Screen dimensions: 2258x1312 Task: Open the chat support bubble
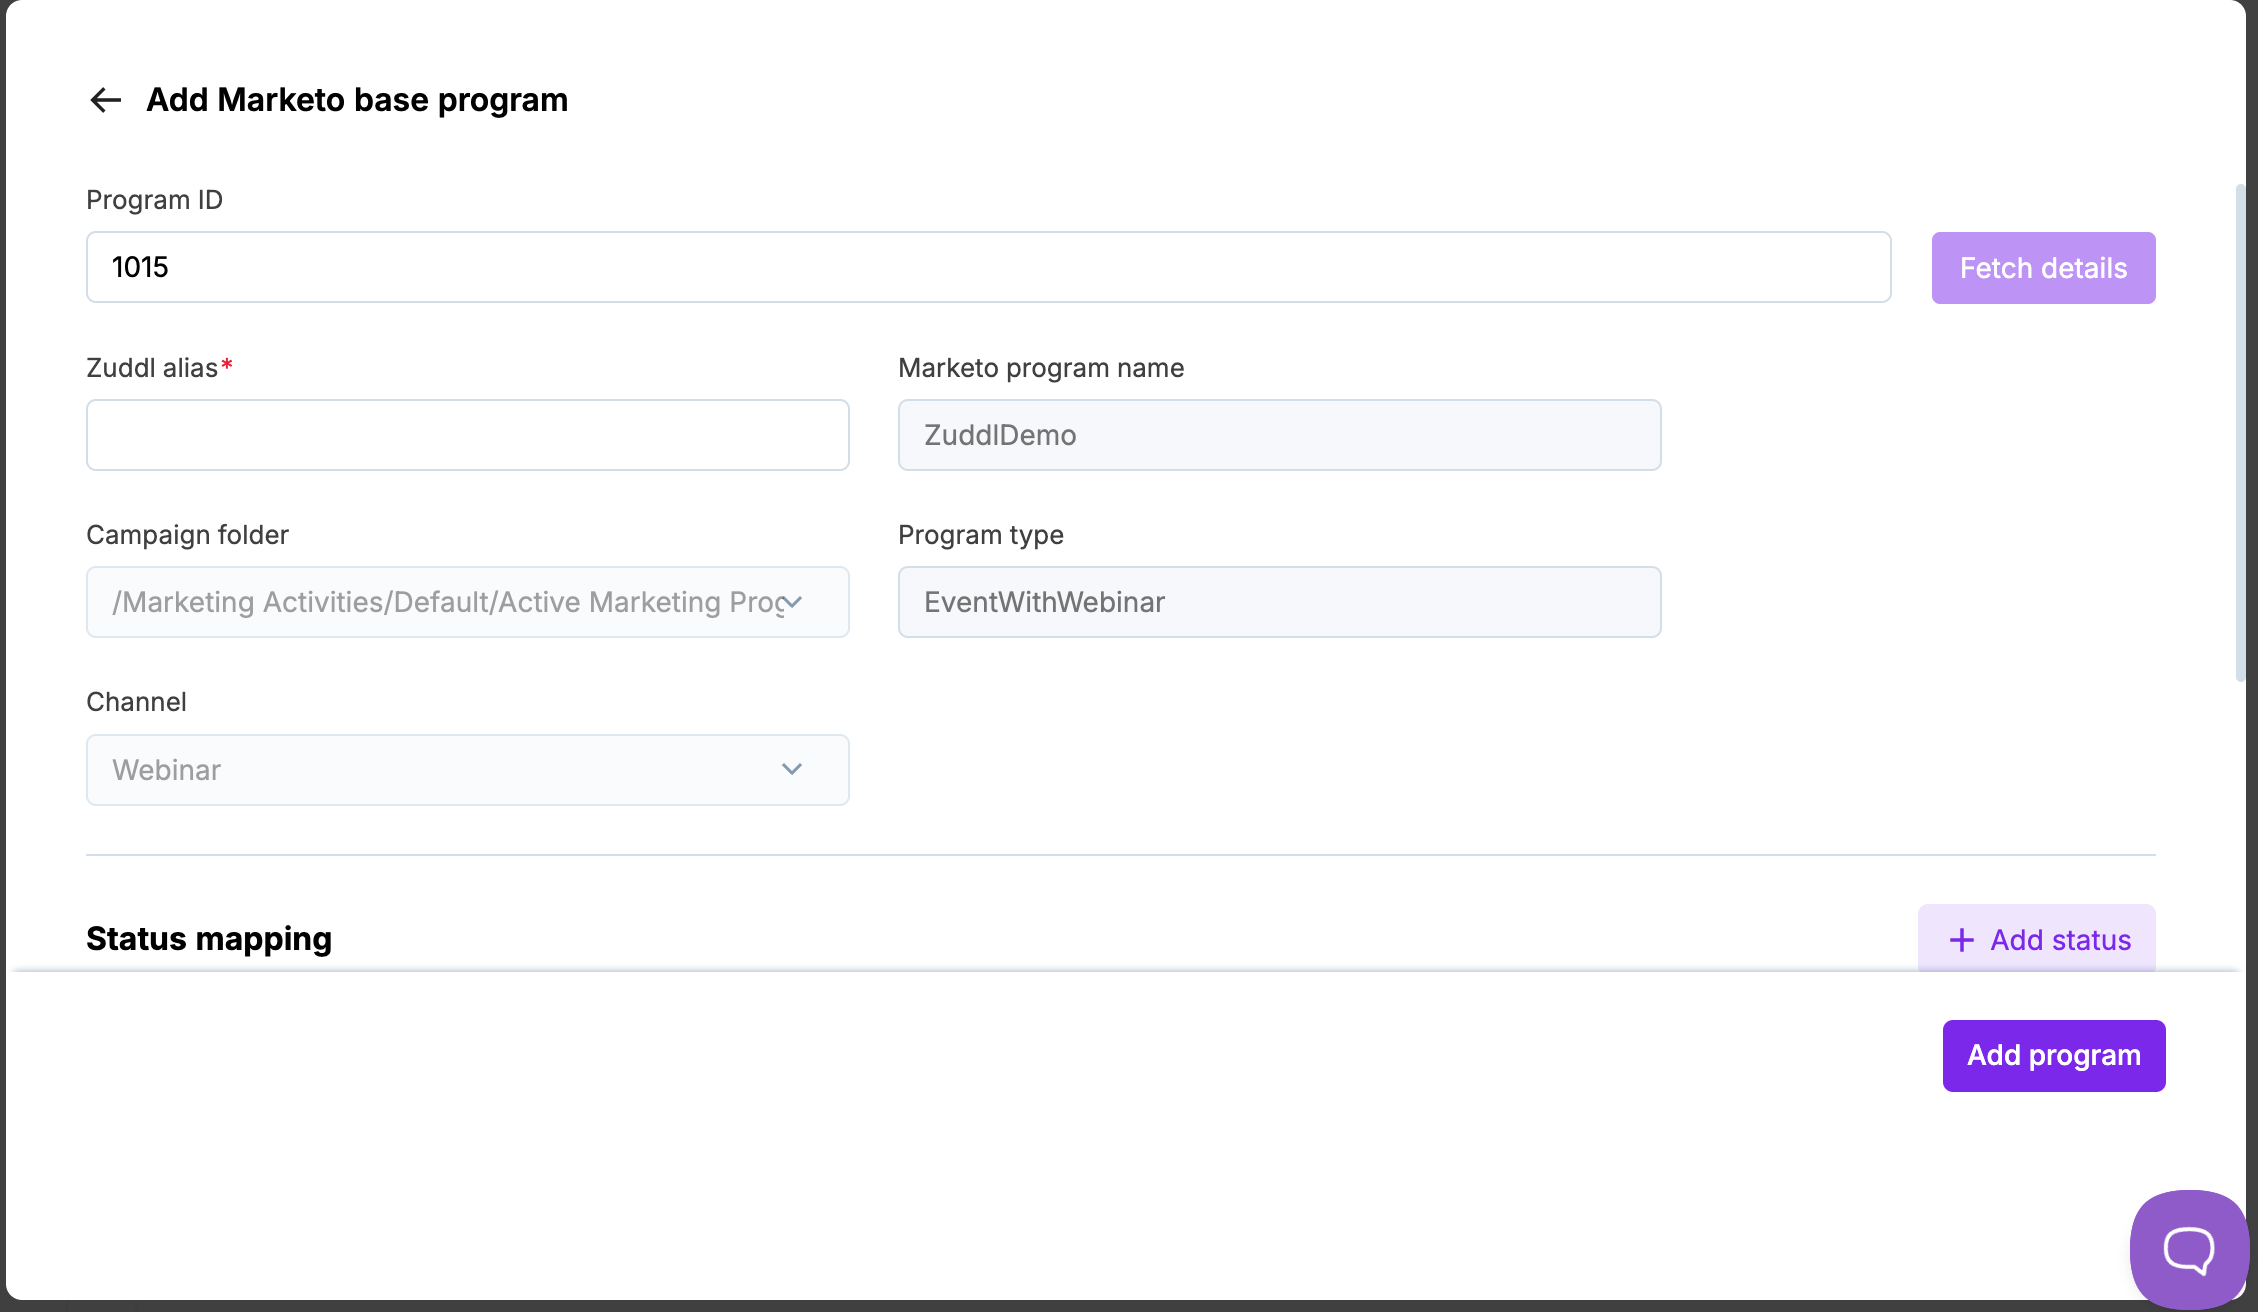pos(2188,1248)
